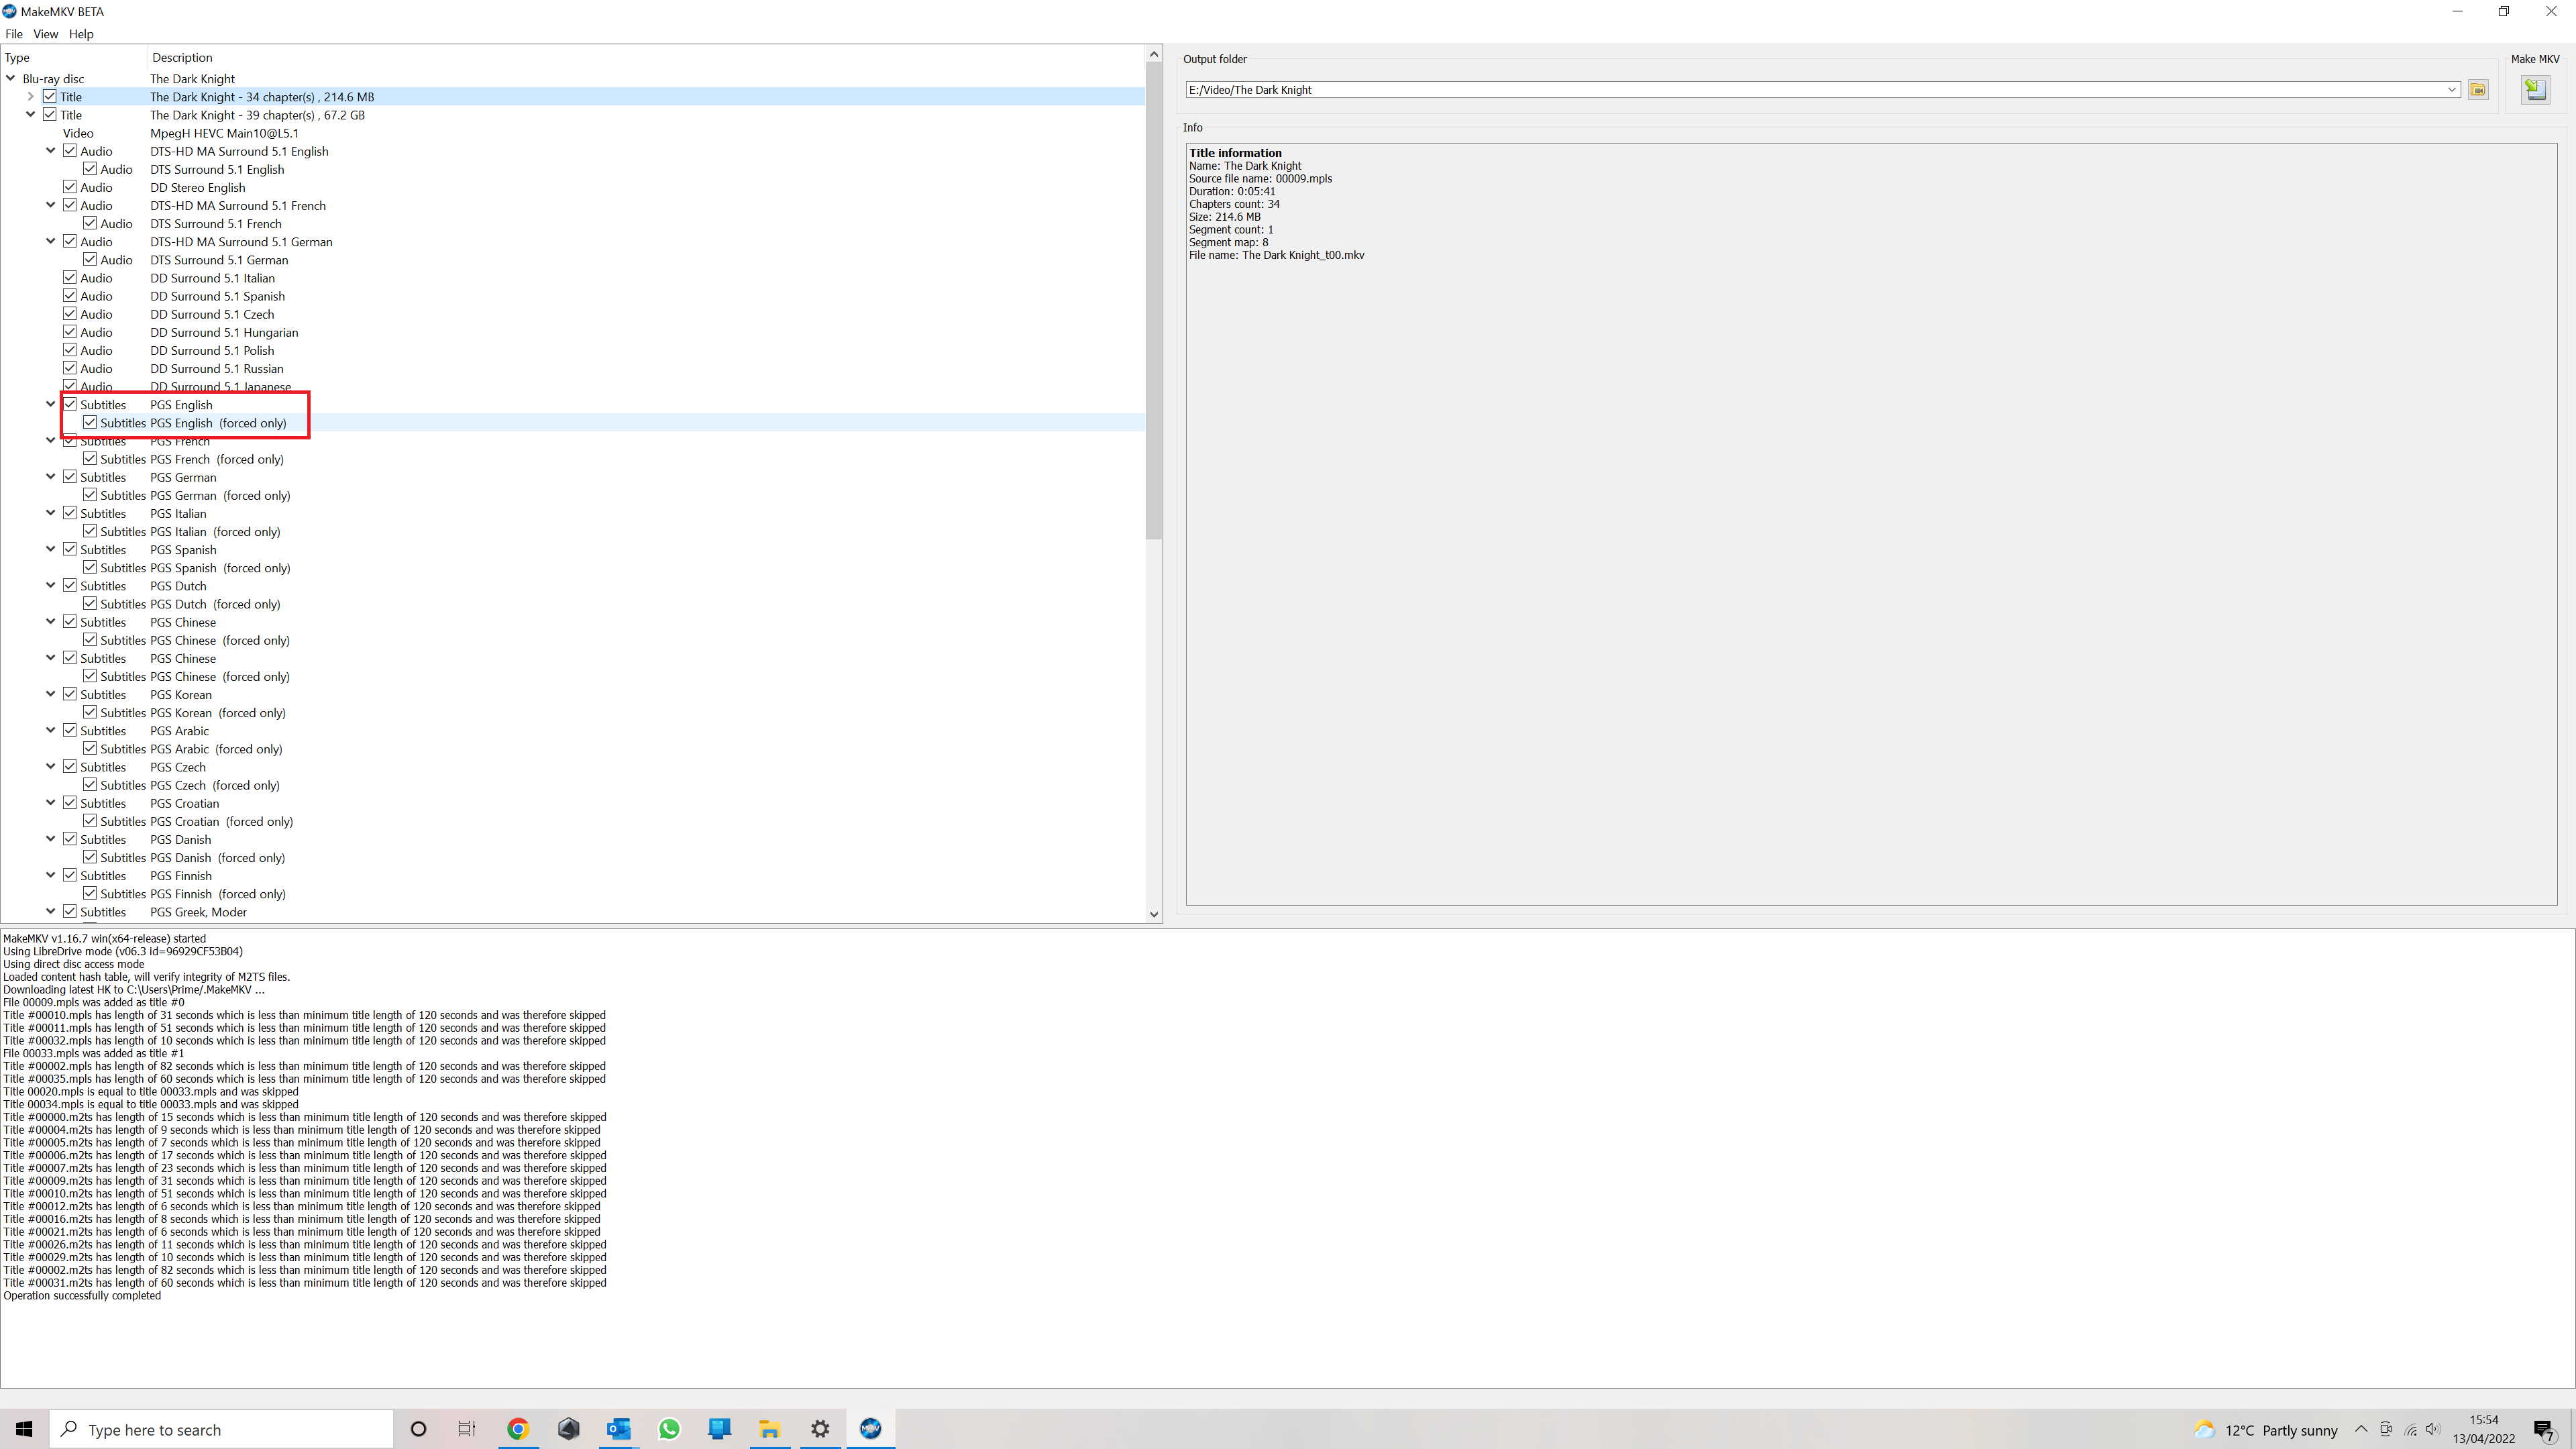
Task: Click the Type column header
Action: pyautogui.click(x=75, y=57)
